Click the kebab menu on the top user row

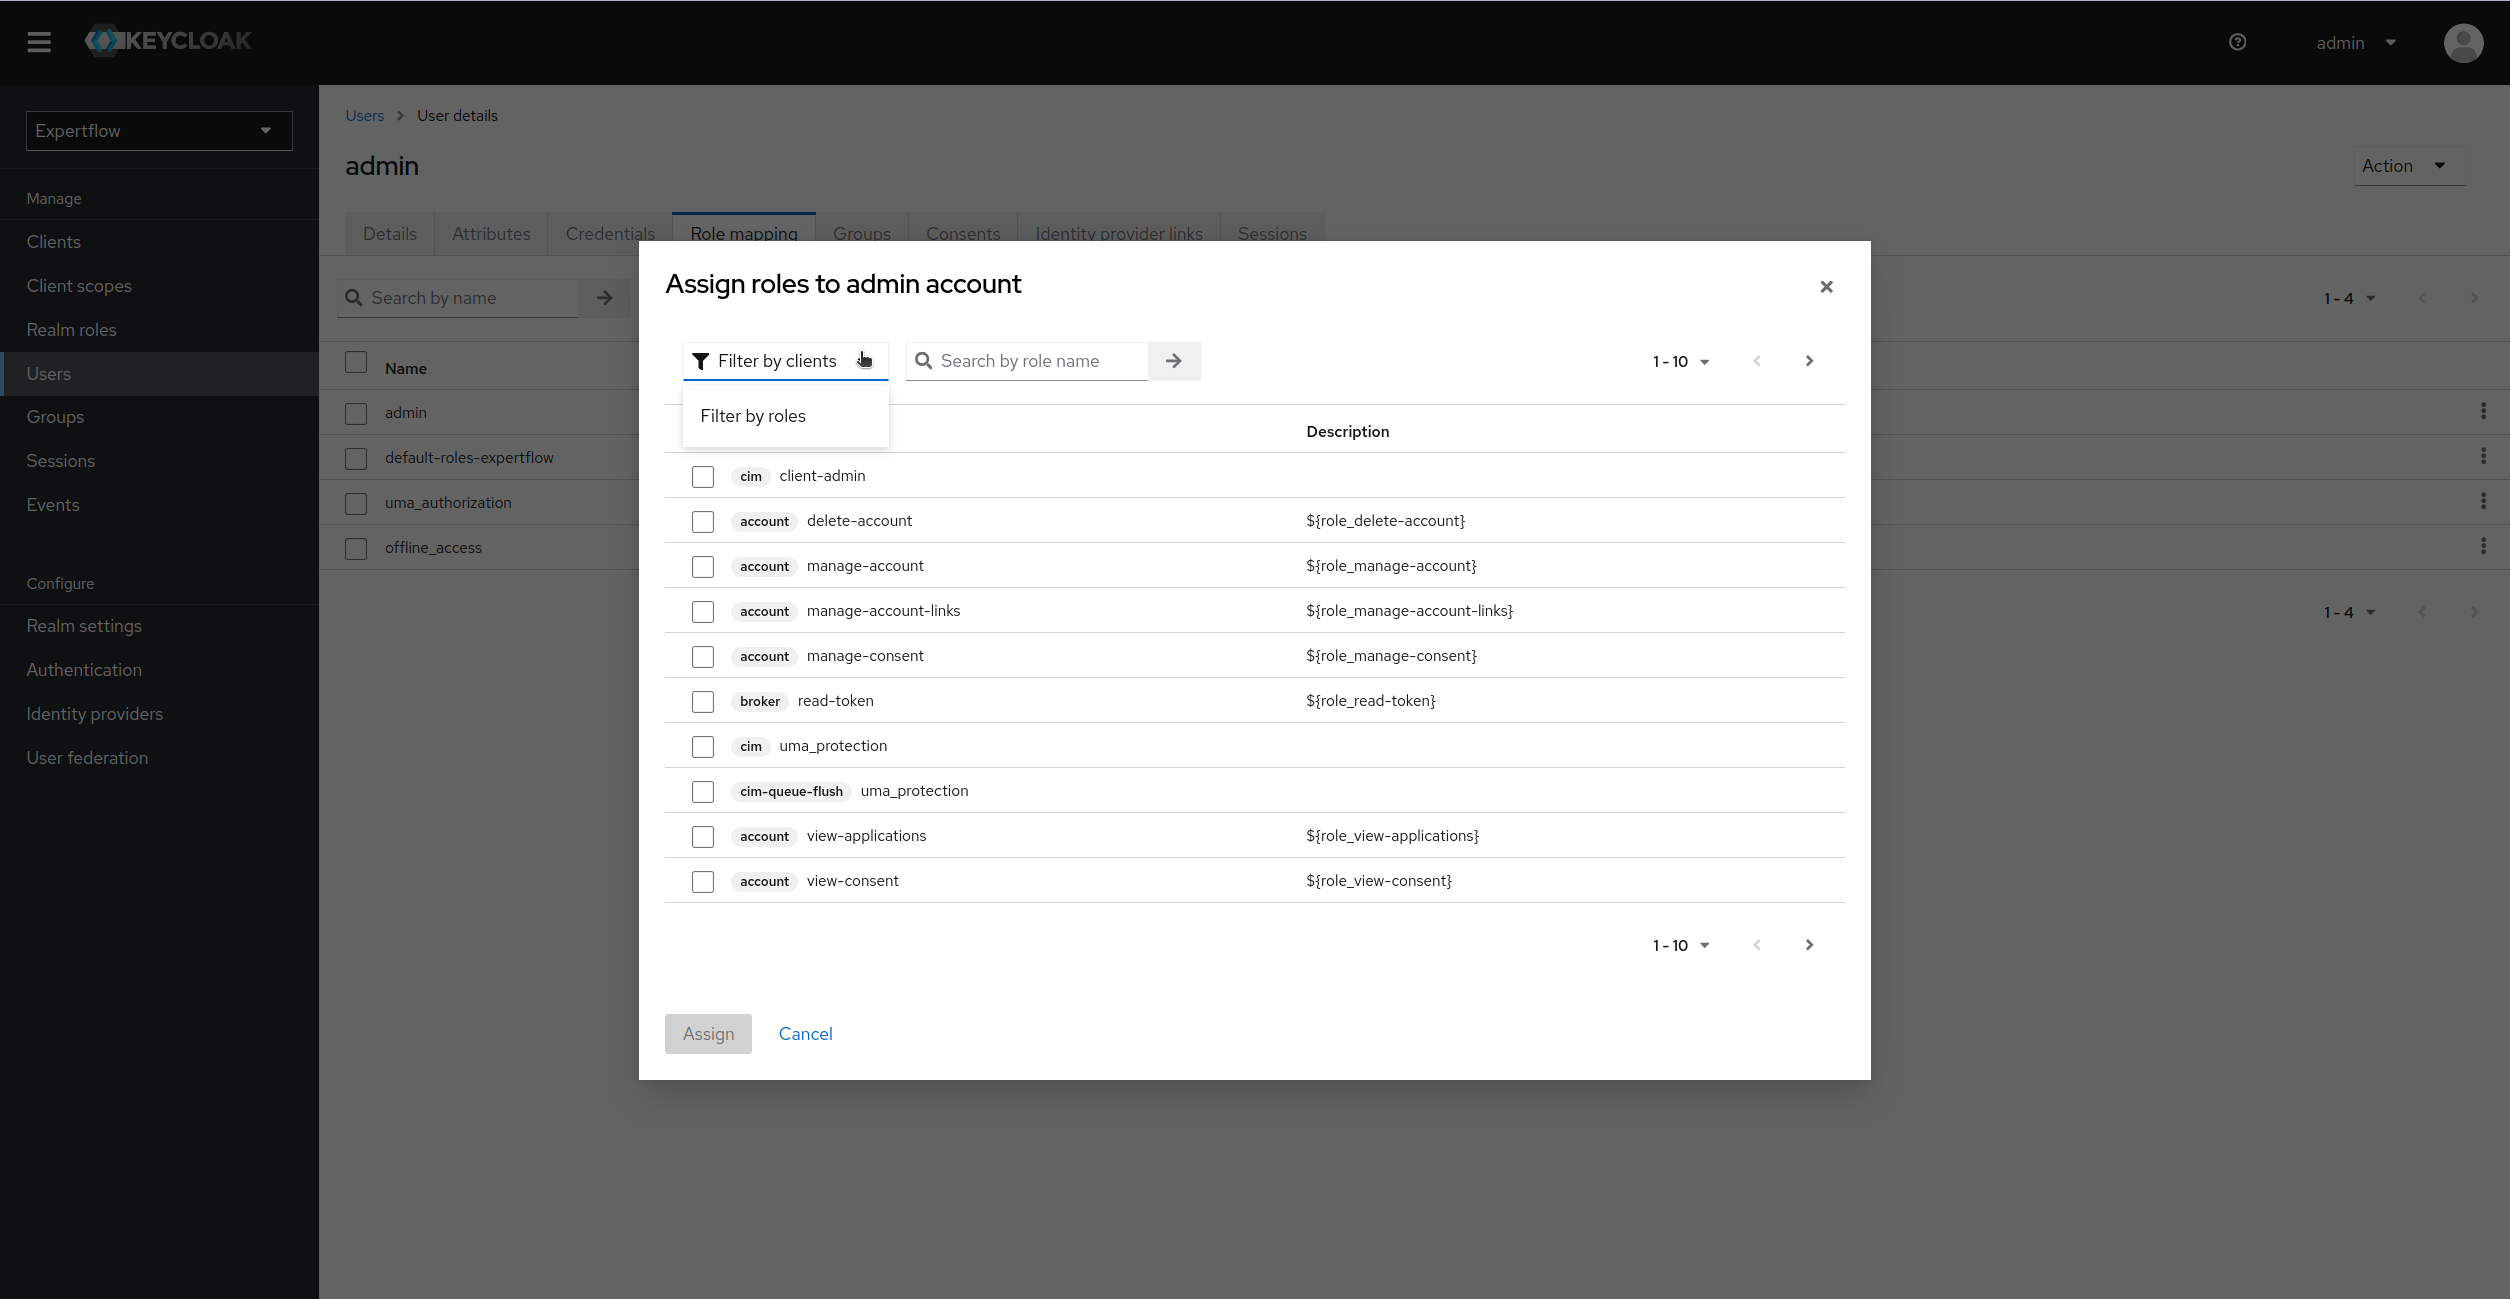2484,410
